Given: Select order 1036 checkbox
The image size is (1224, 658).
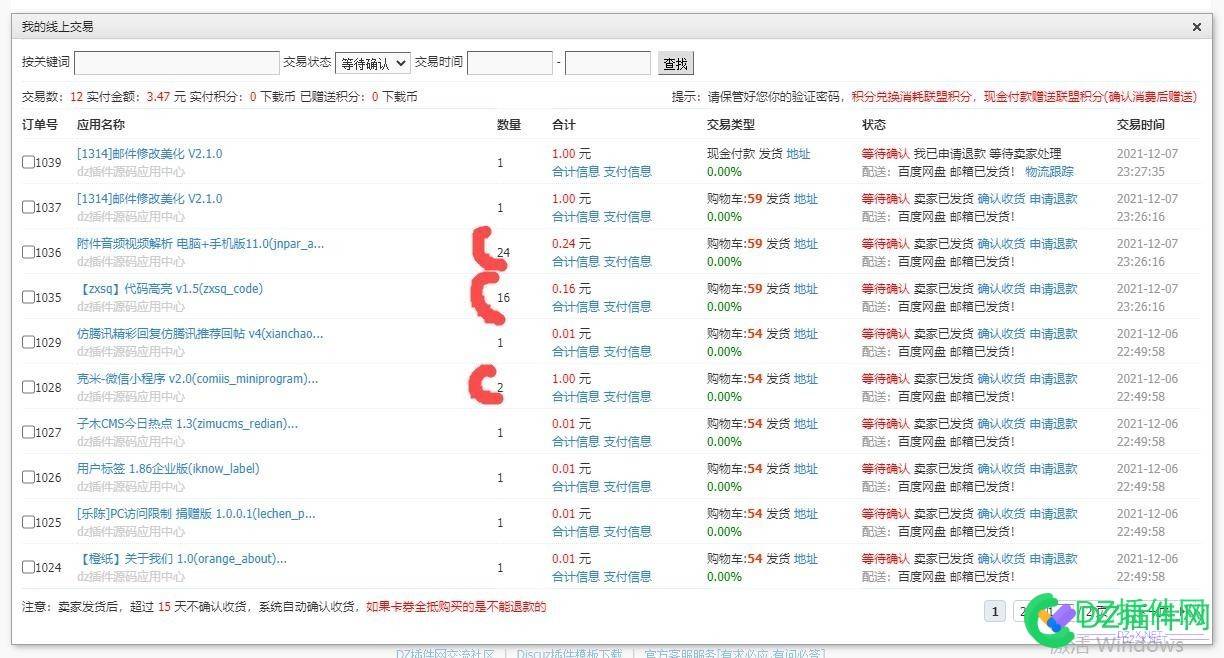Looking at the screenshot, I should 29,252.
